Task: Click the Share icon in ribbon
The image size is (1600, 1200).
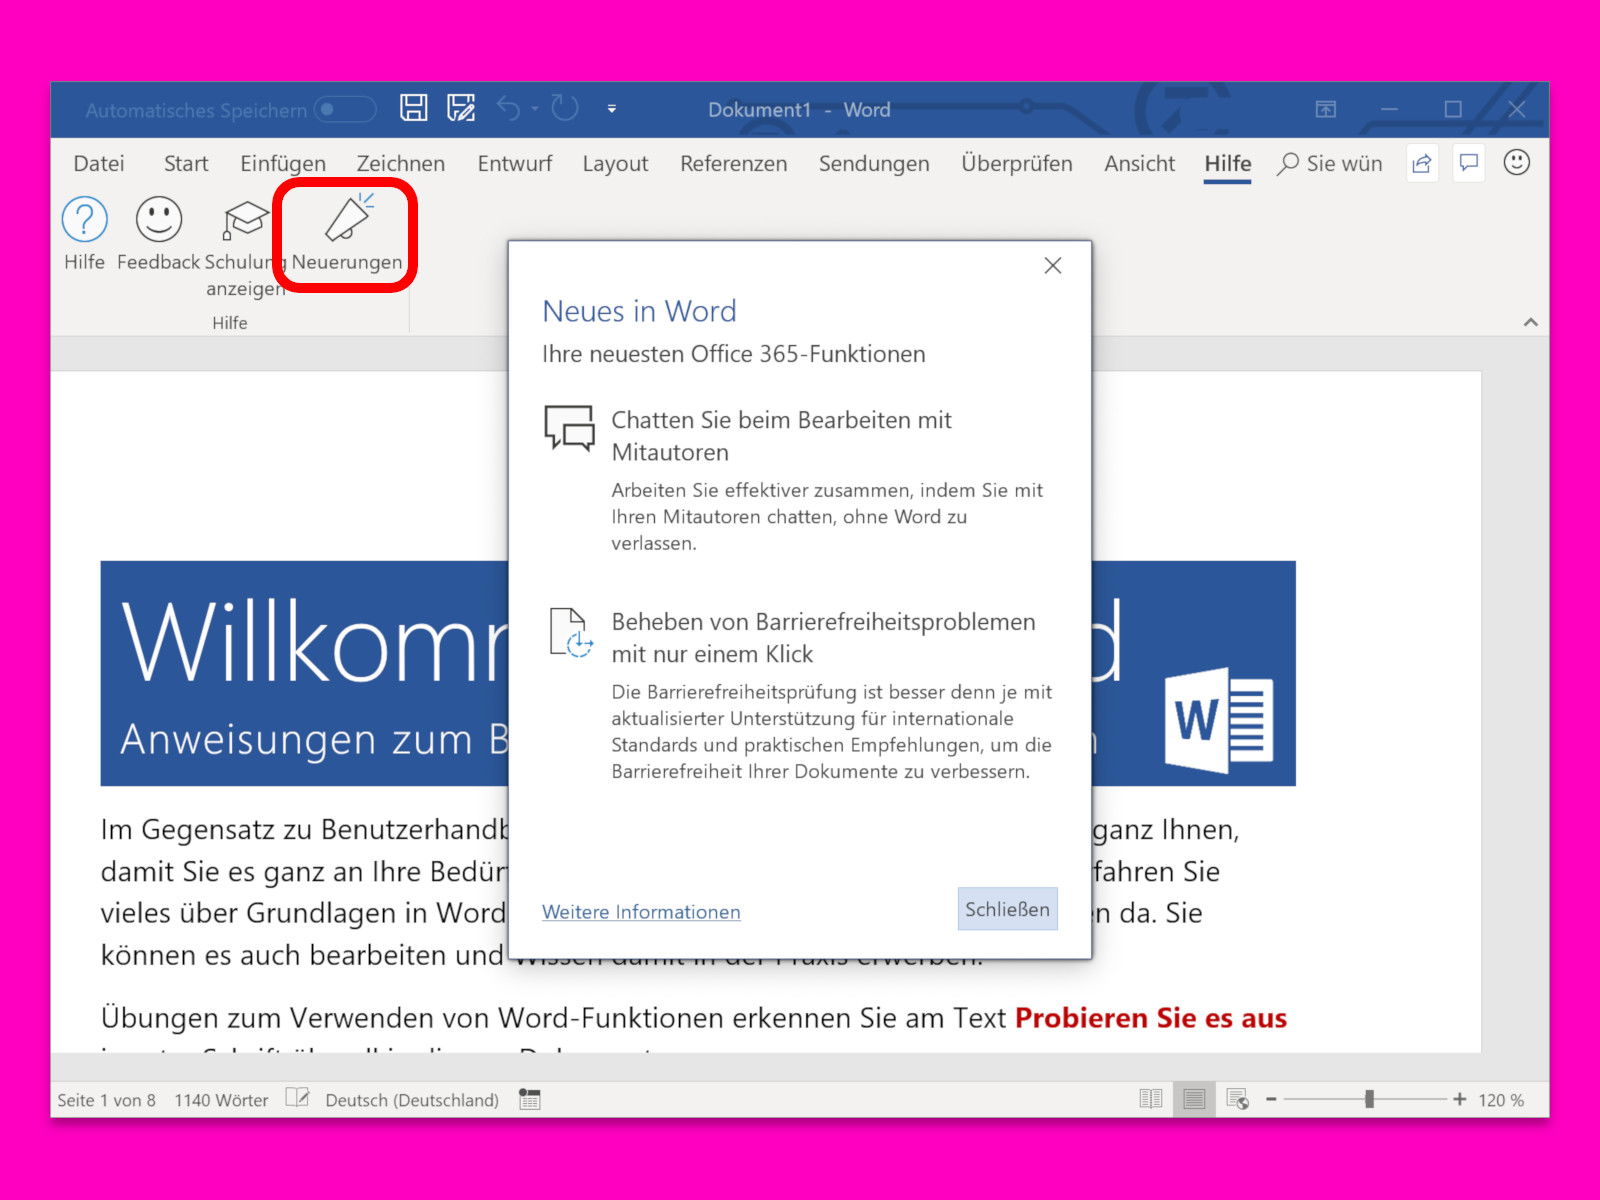Action: (x=1422, y=163)
